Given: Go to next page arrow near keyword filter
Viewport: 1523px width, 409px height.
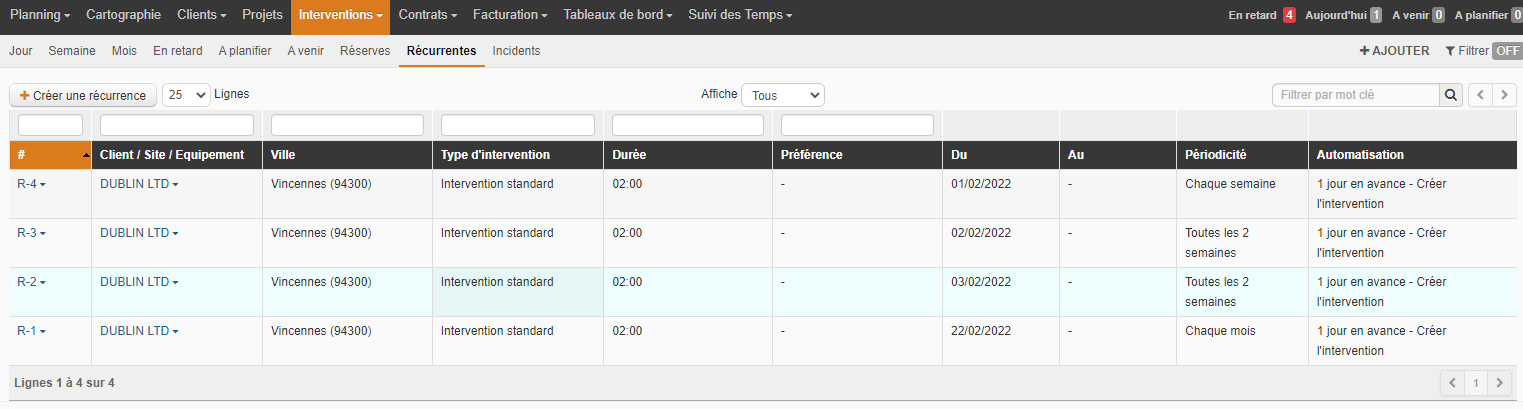Looking at the screenshot, I should [1504, 95].
